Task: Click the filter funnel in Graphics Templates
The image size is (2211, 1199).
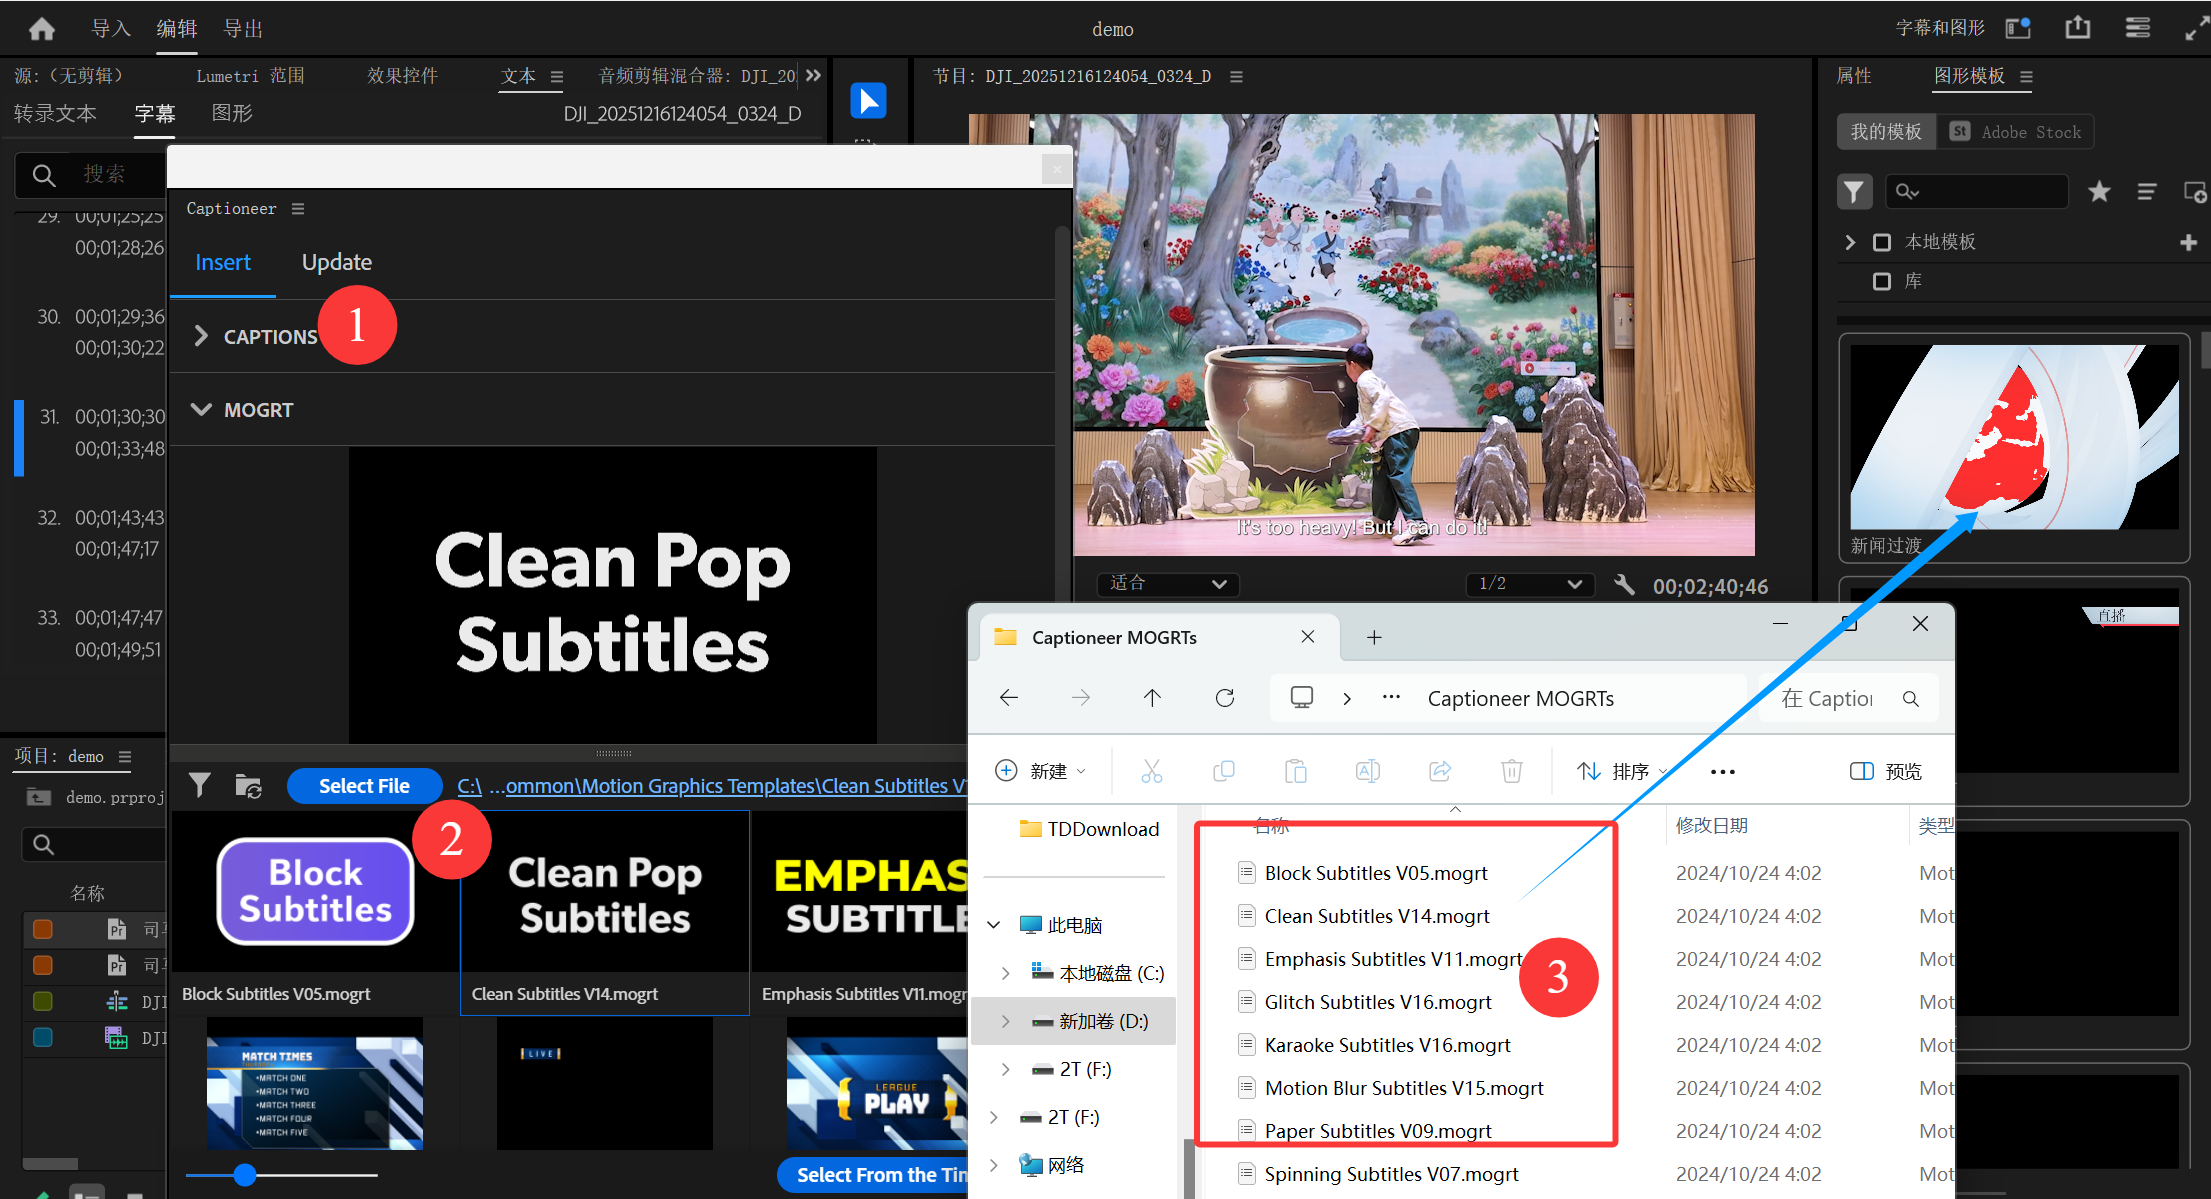Action: click(x=1854, y=192)
